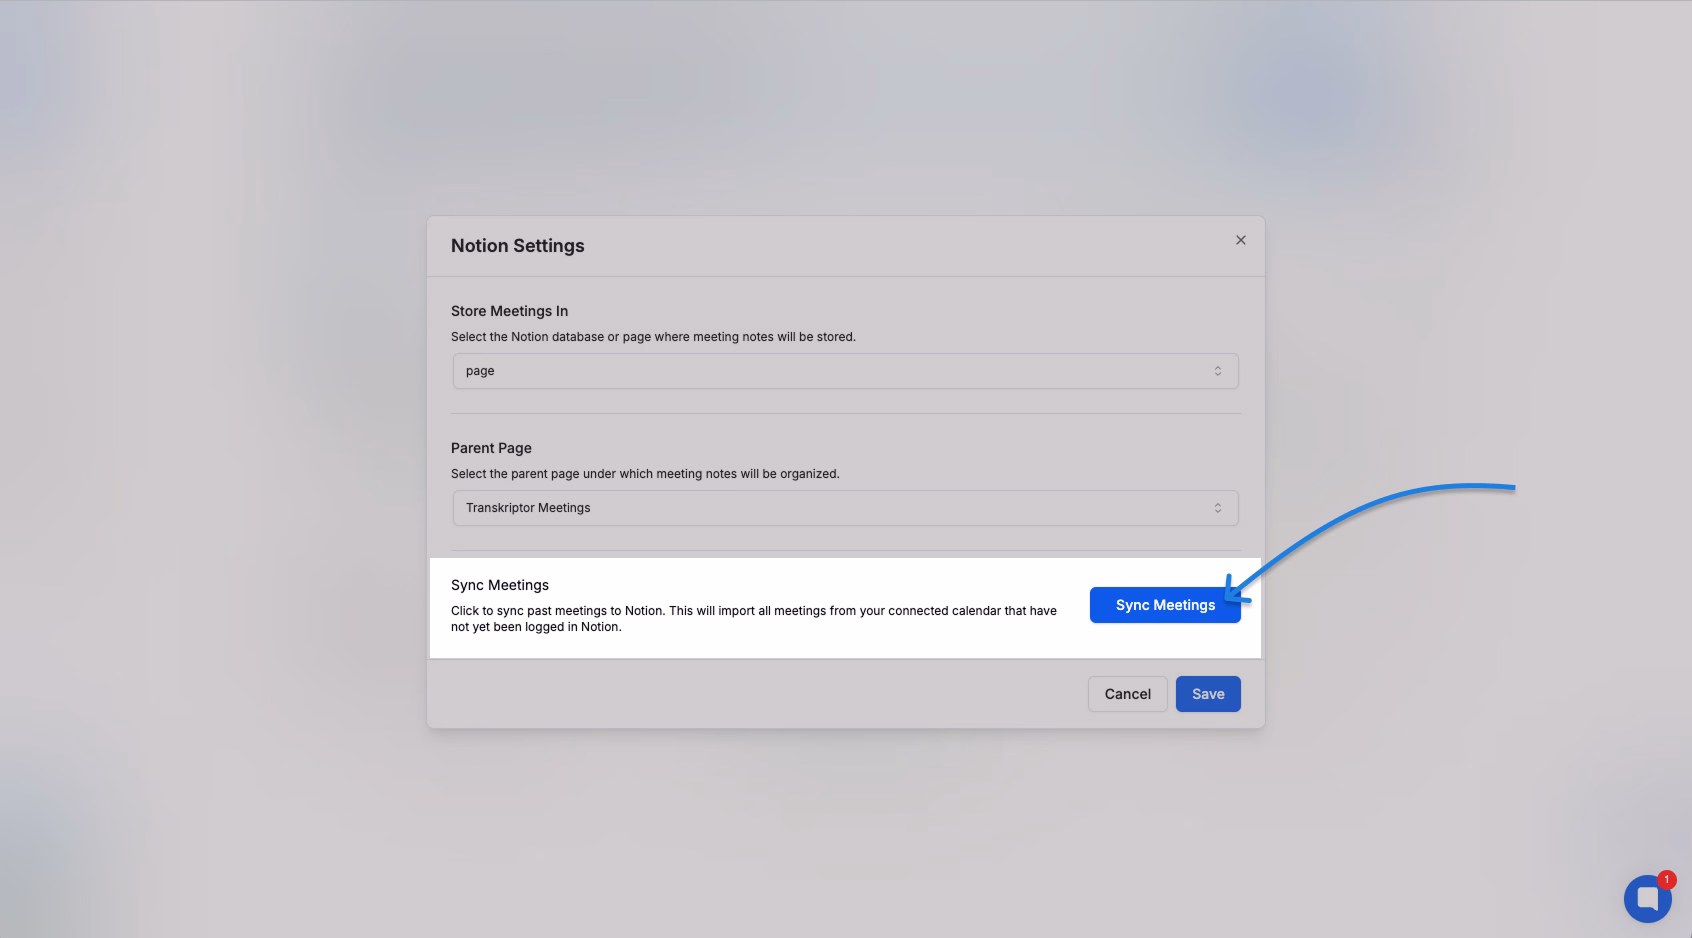
Task: Click the chevron beside "Transkriptor Meetings"
Action: coord(1218,507)
